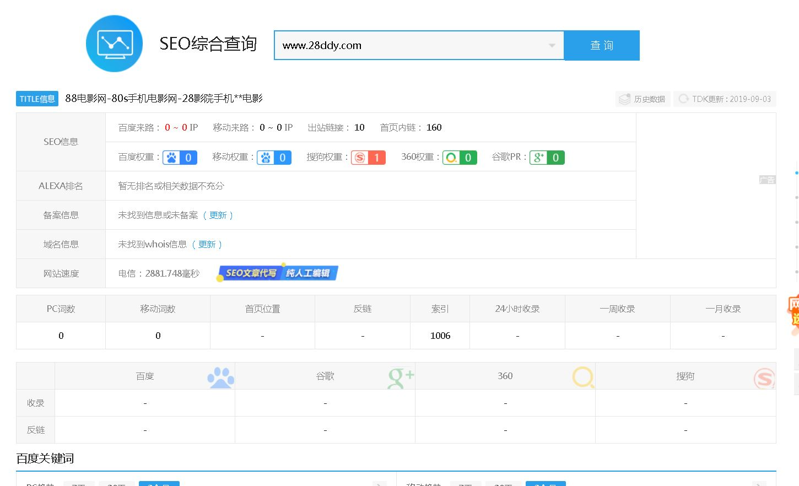Click the PC词数 column header

(61, 309)
